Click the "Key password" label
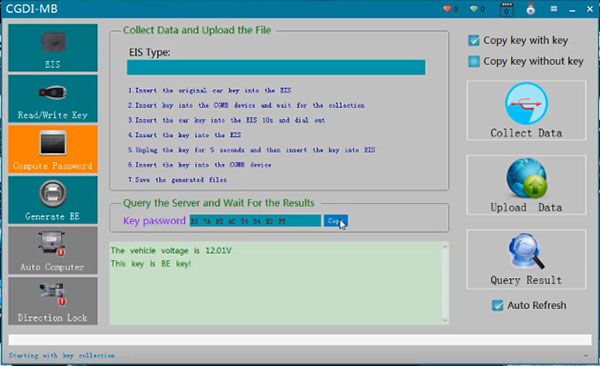 154,221
